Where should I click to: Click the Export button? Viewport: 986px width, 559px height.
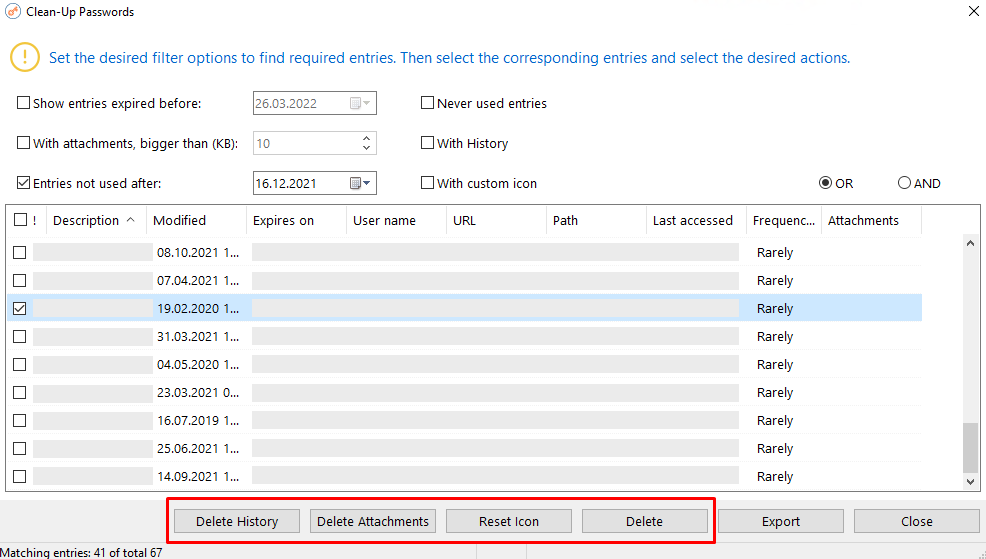[x=780, y=521]
